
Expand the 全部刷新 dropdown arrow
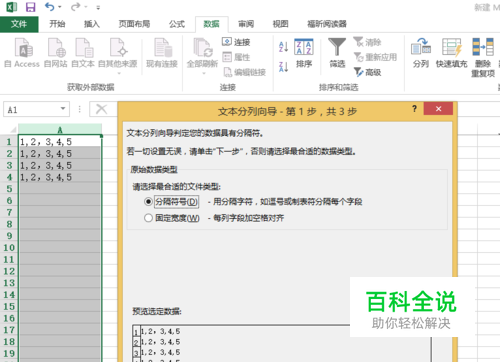pos(204,73)
